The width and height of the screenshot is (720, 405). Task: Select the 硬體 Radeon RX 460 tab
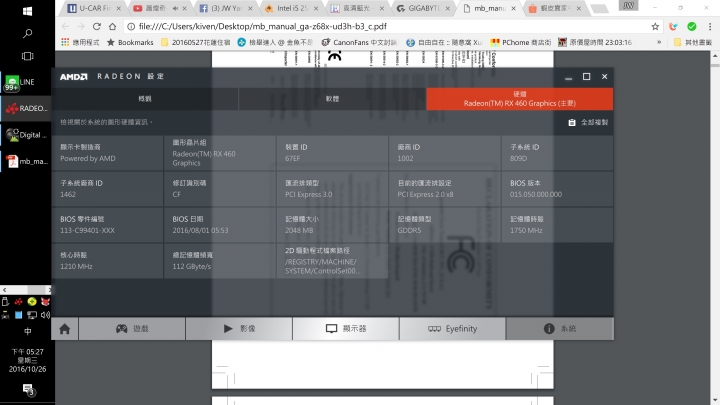tap(519, 99)
